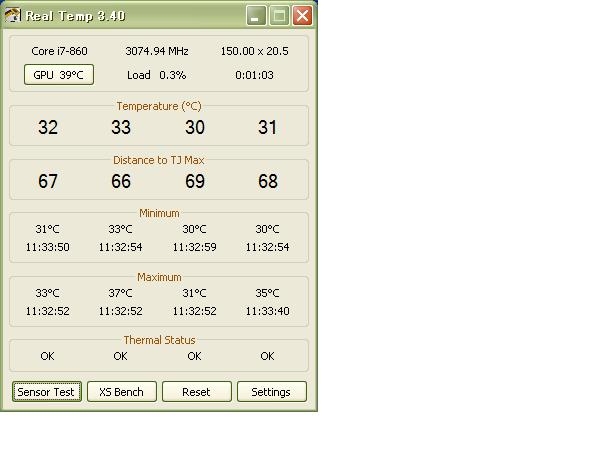Click Distance to TJ Max value 69
Screen dimensions: 600x450
[x=195, y=181]
